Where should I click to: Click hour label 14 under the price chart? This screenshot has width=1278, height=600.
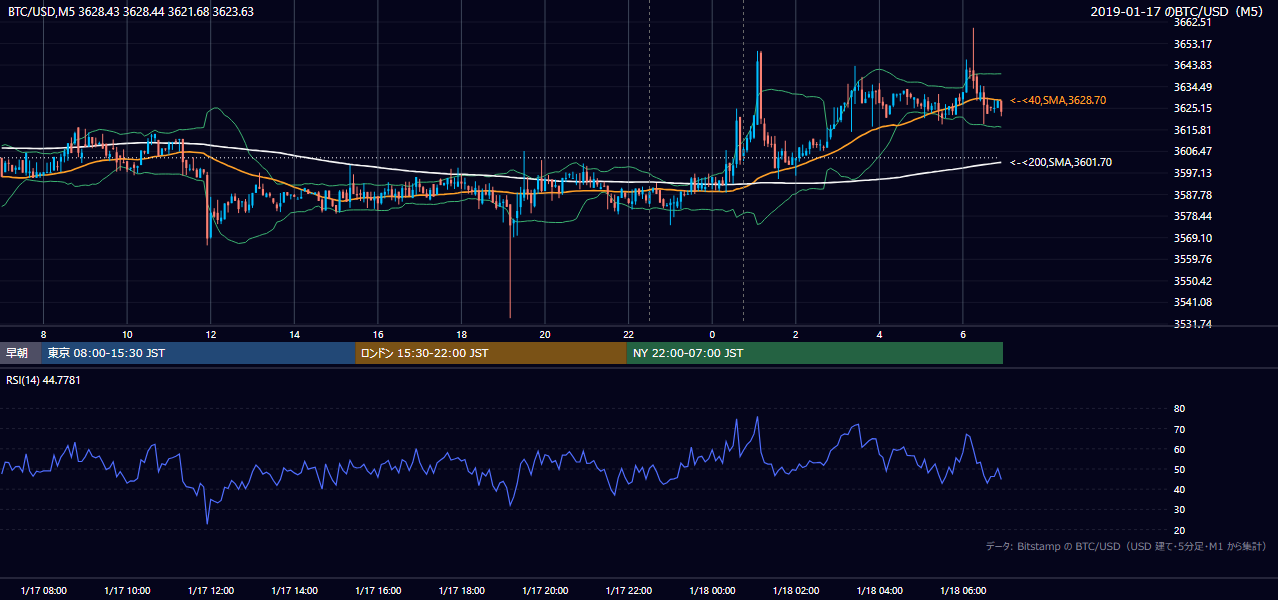click(x=294, y=334)
